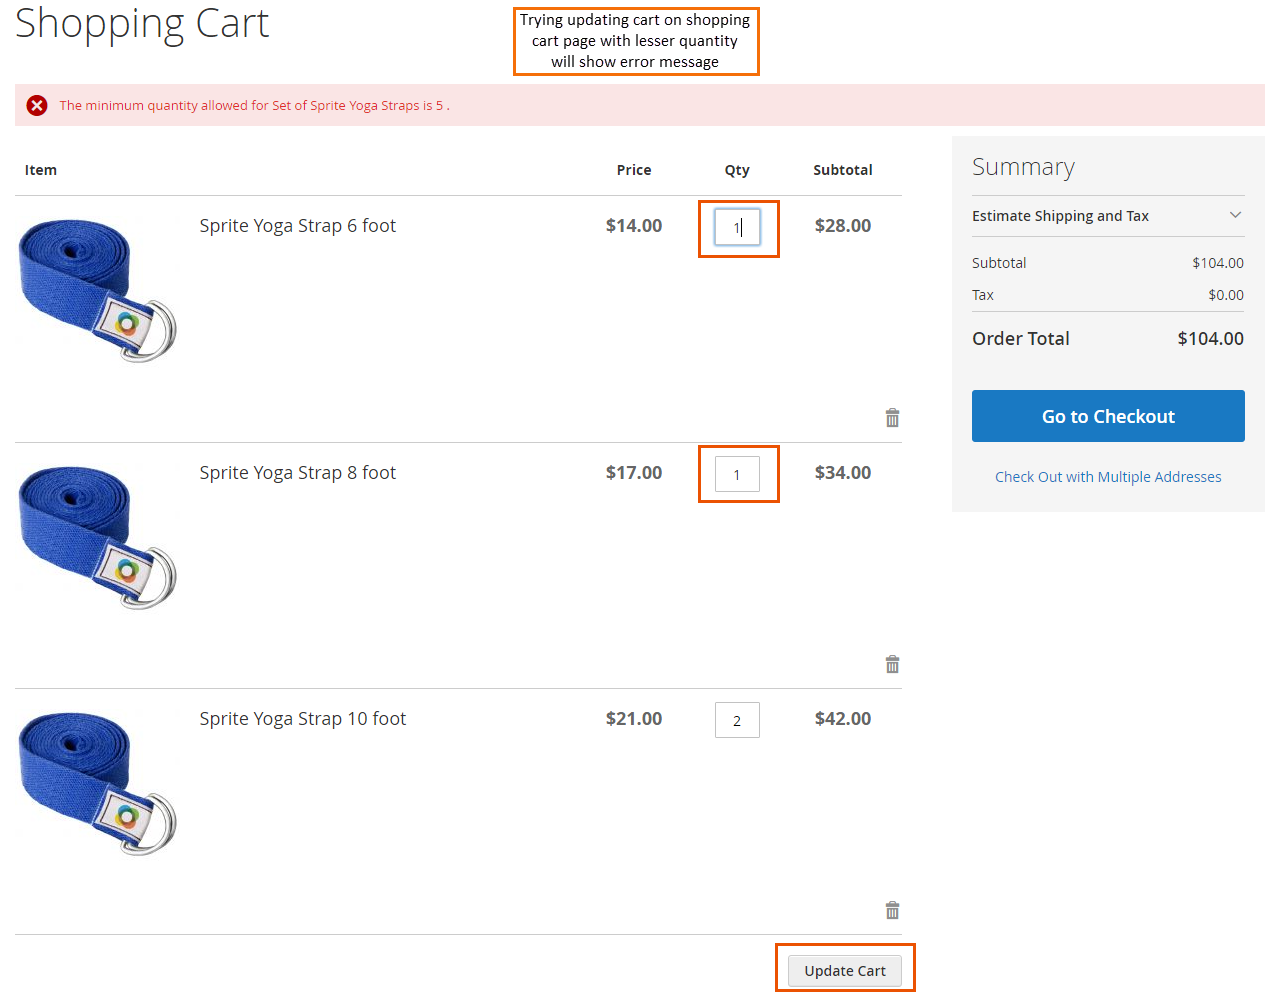View the Sprite Yoga Strap 10 foot picture
This screenshot has height=992, width=1273.
[97, 783]
